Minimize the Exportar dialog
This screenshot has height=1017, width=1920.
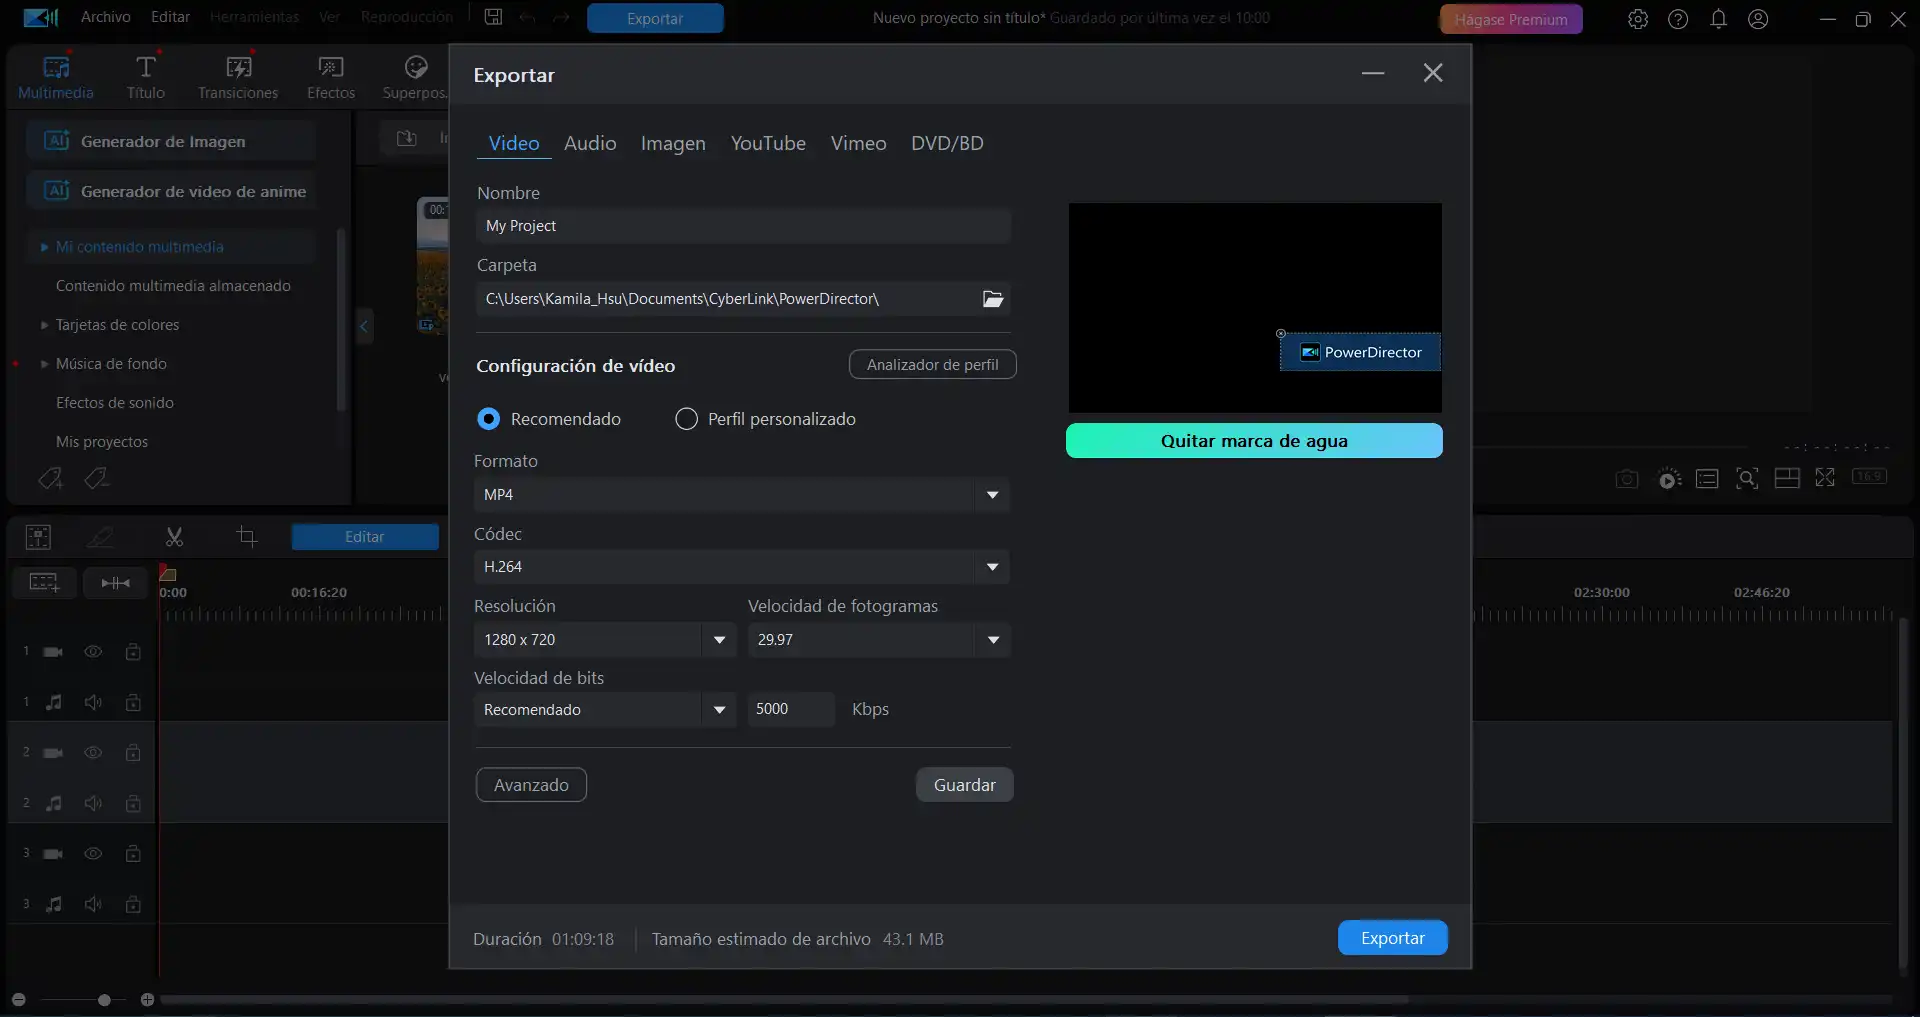click(1373, 73)
